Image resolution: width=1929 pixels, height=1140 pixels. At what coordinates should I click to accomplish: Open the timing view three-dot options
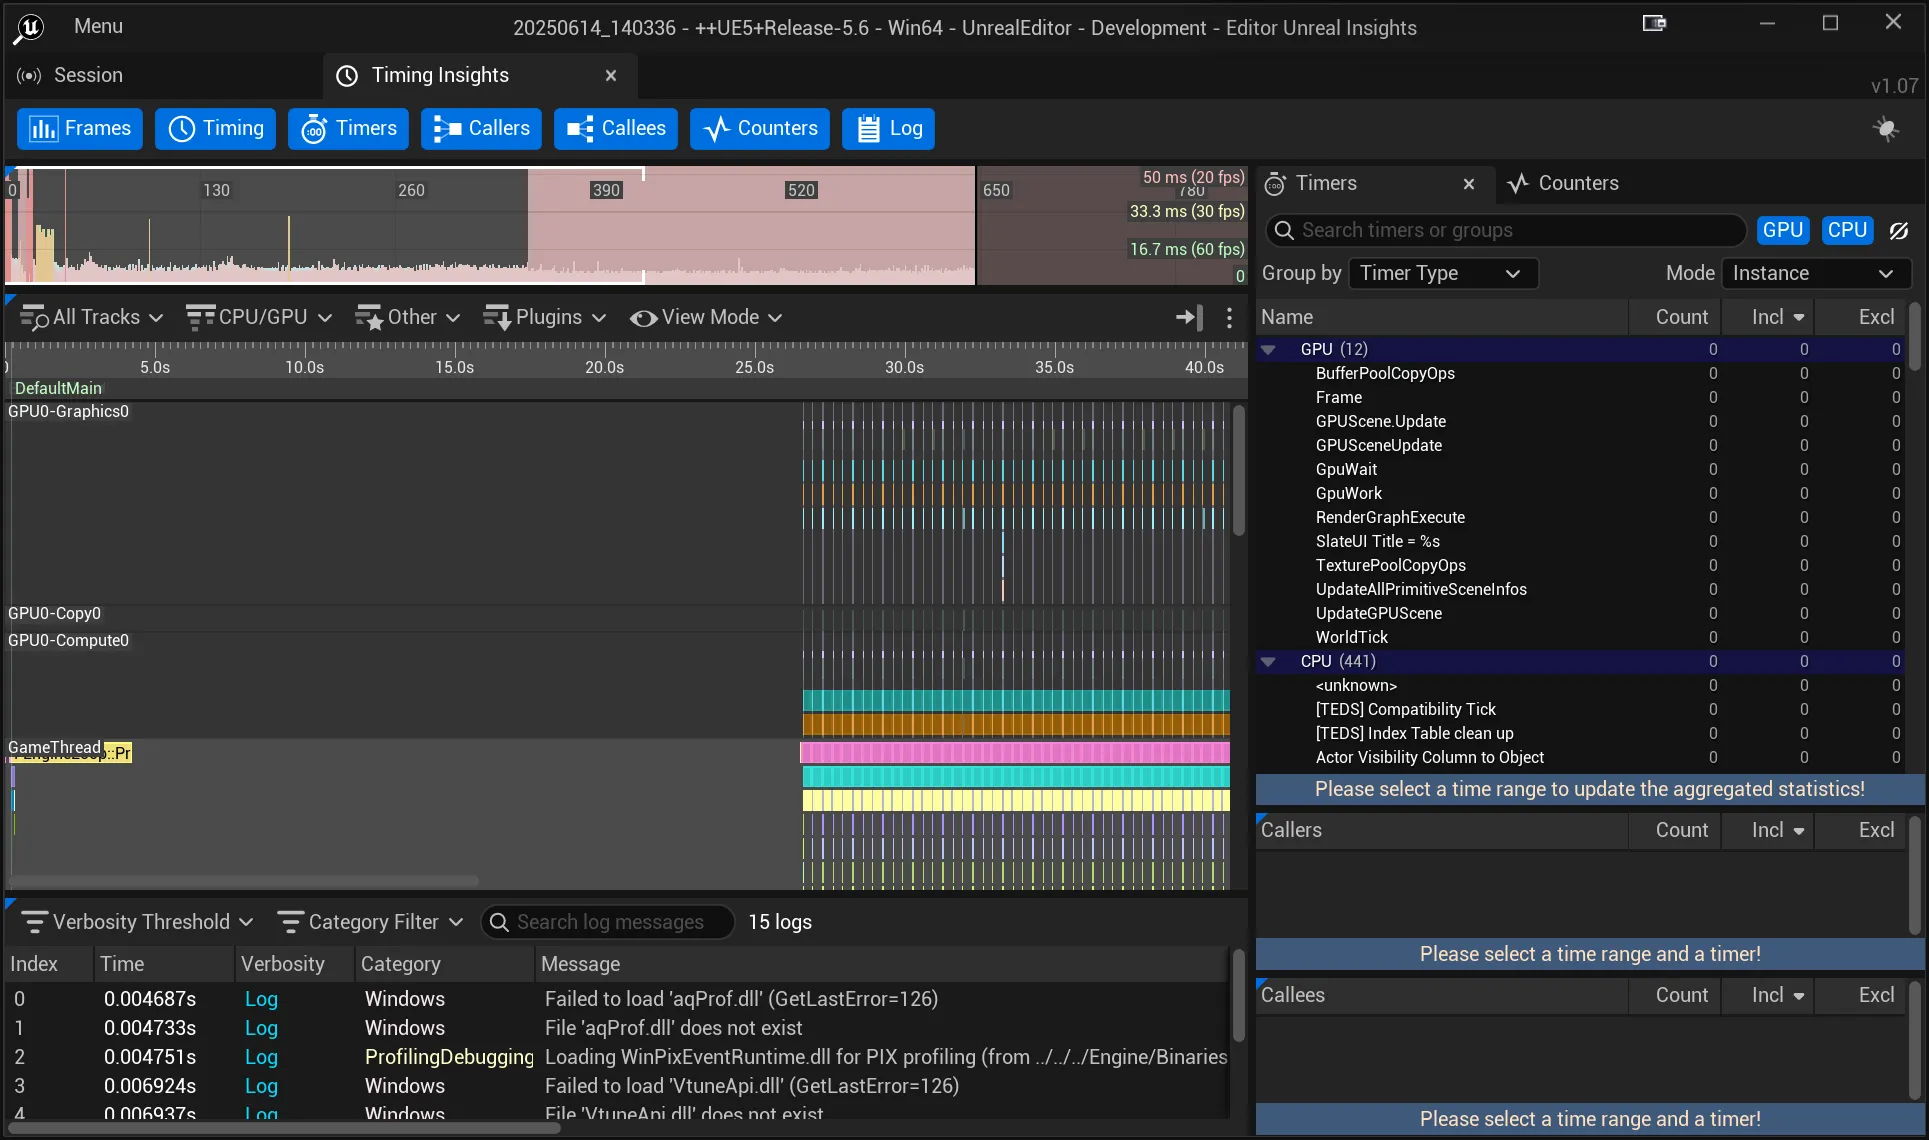1229,318
